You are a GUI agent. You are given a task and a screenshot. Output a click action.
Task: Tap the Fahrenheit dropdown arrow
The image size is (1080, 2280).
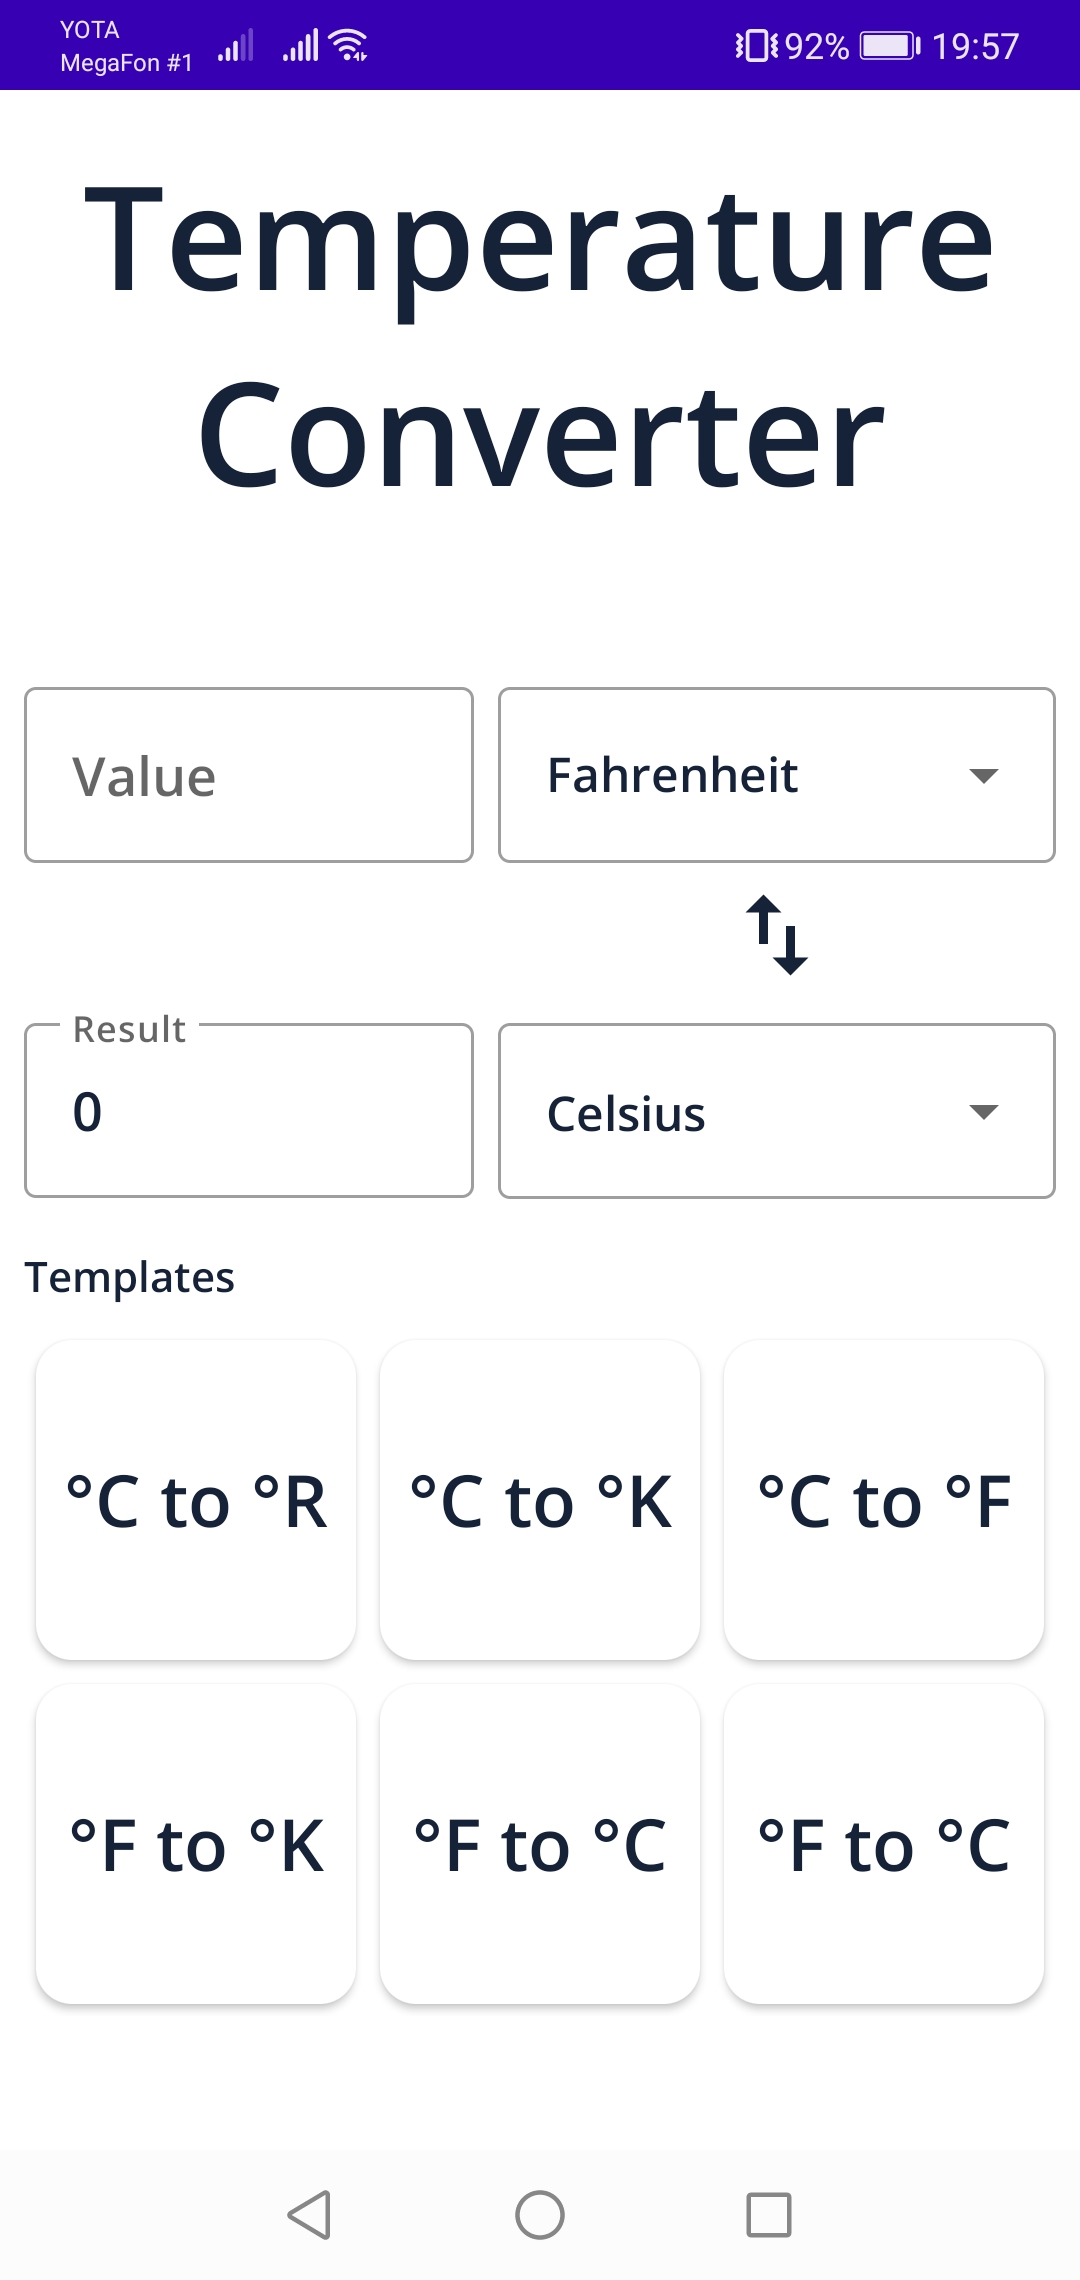click(983, 774)
